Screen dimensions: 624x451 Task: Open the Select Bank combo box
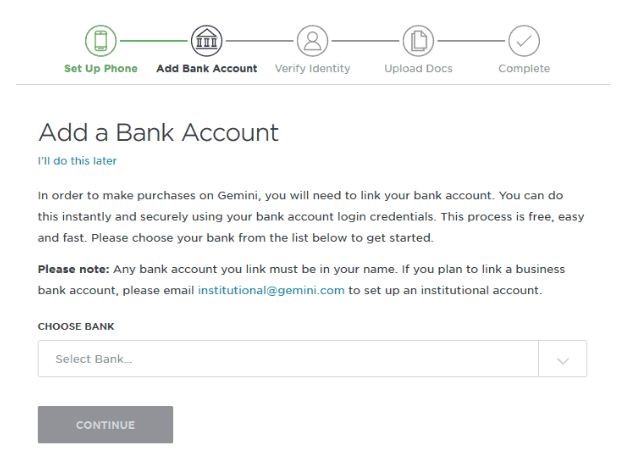(312, 359)
